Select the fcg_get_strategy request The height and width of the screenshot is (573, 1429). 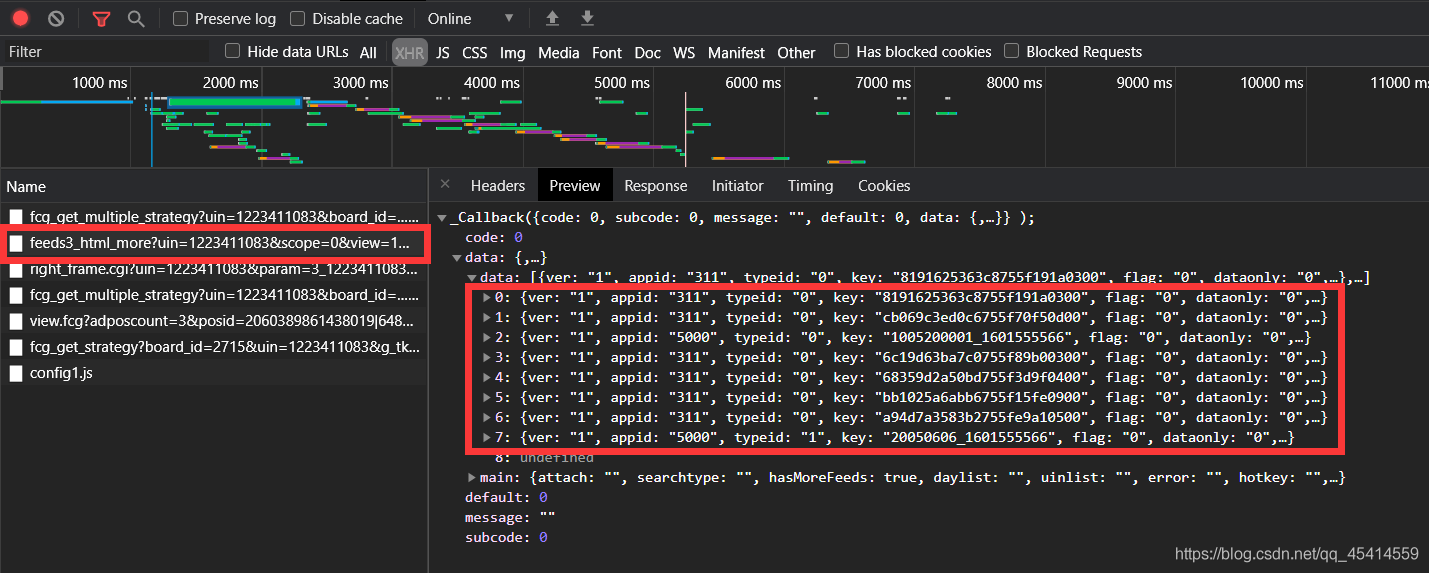pos(214,347)
